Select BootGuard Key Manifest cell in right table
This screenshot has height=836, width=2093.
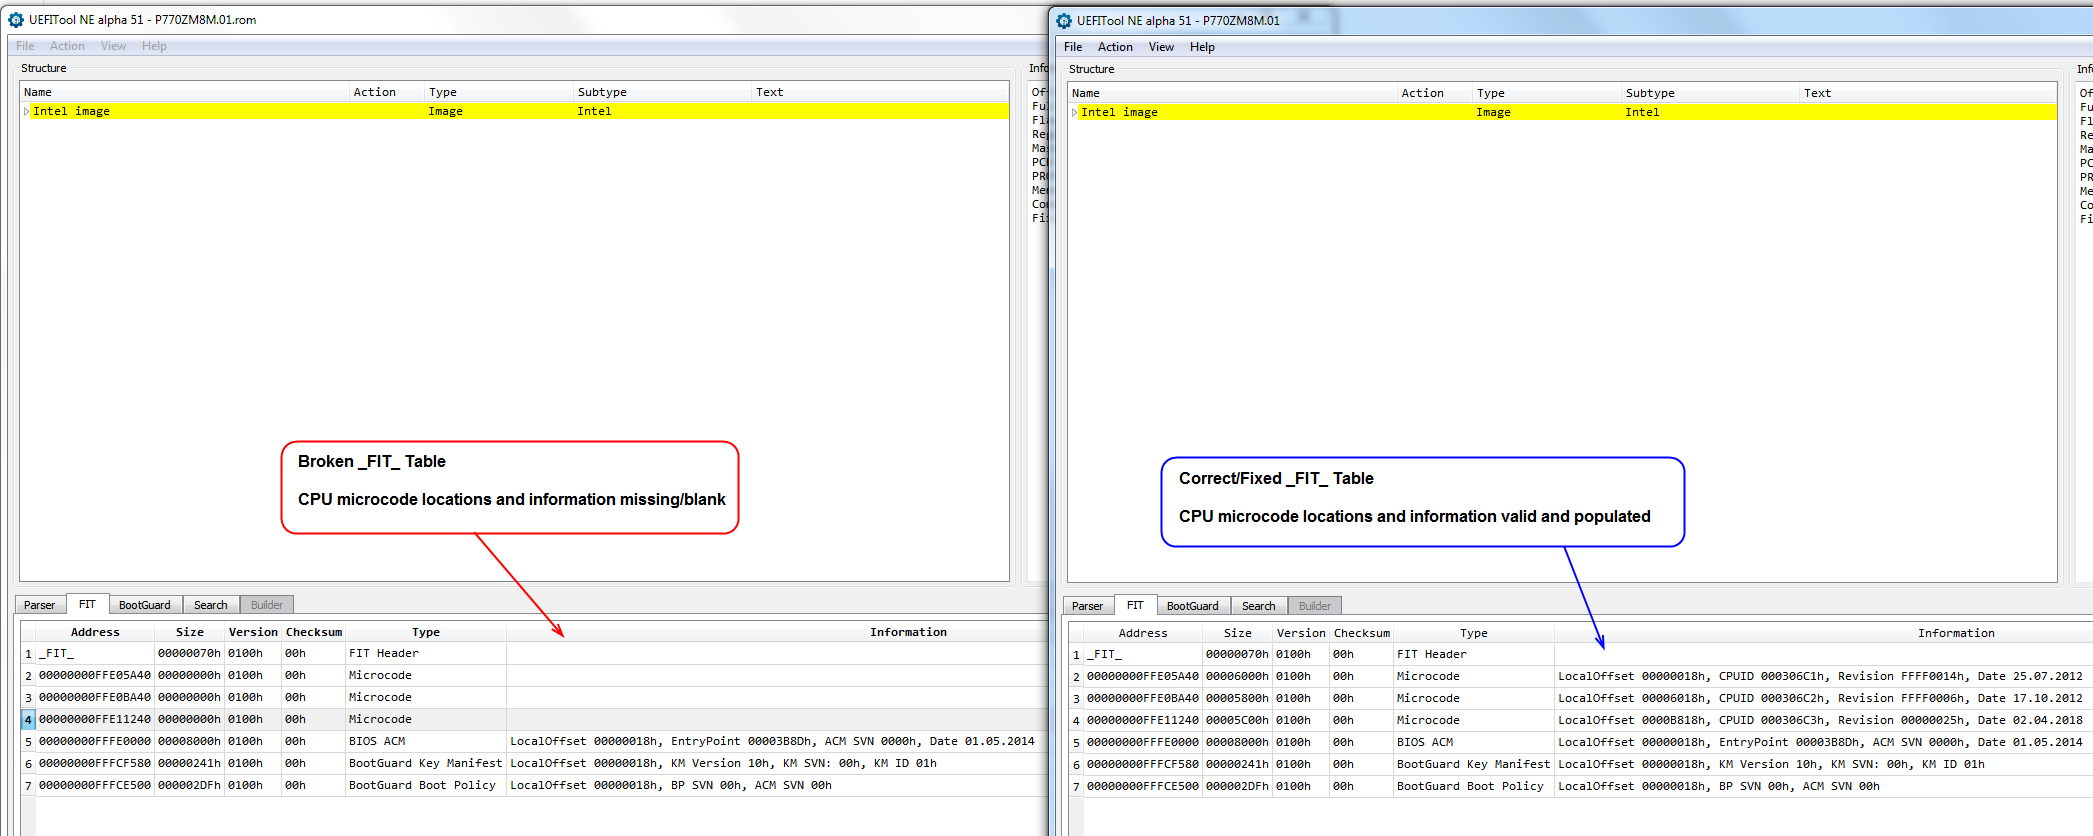click(x=1474, y=764)
